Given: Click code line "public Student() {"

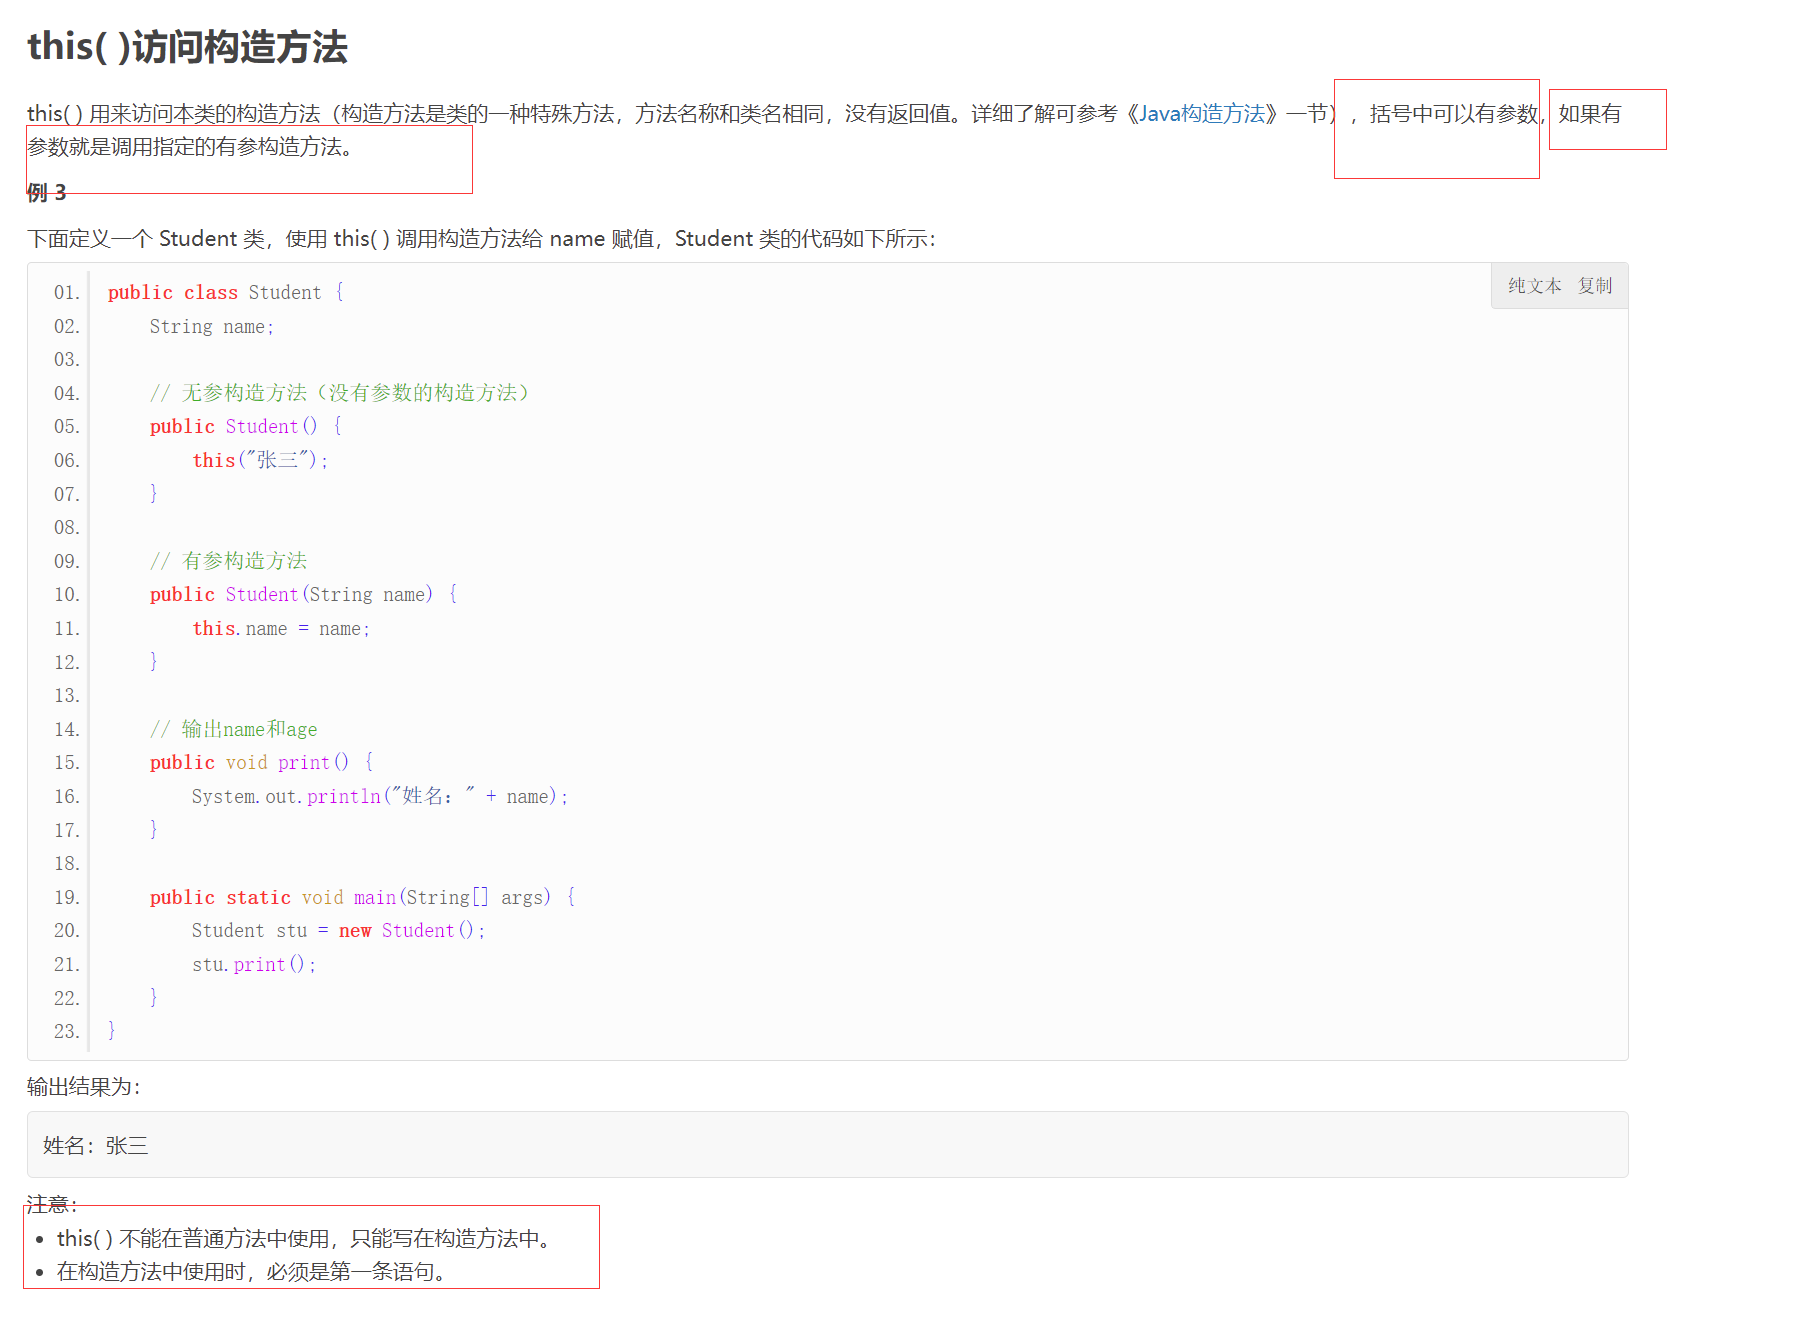Looking at the screenshot, I should coord(246,426).
